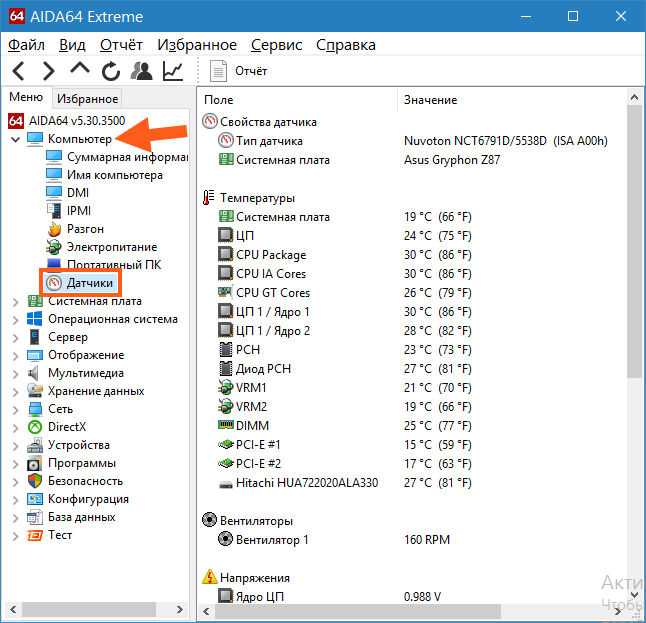Click the Отчёт report document icon

[218, 71]
